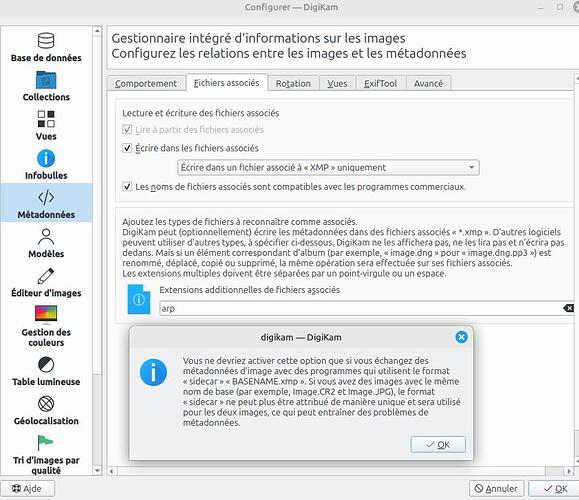Open the XMP sidecar writing mode dropdown
579x500 pixels.
[328, 167]
